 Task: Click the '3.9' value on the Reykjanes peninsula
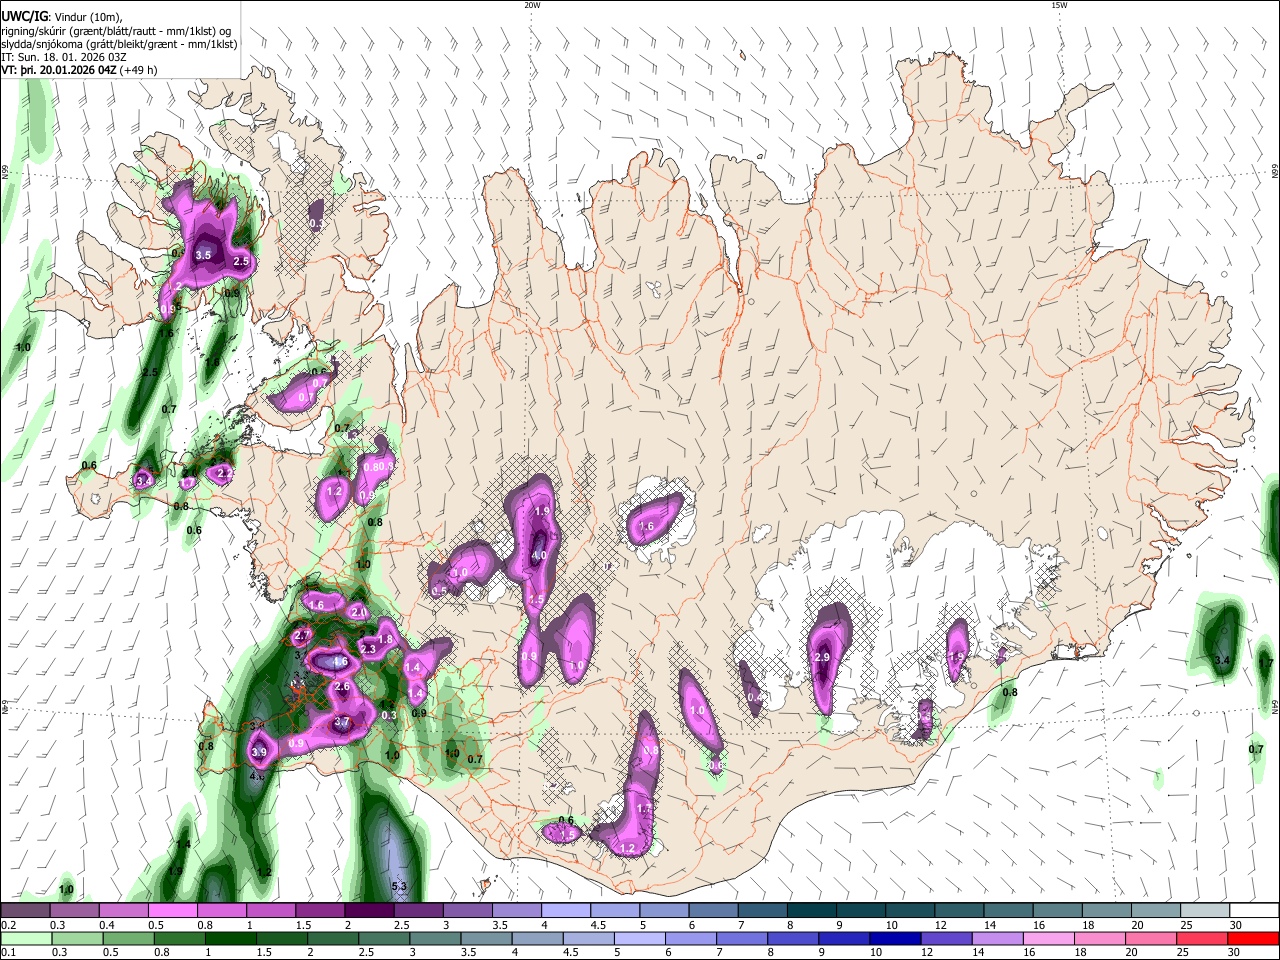coord(259,752)
